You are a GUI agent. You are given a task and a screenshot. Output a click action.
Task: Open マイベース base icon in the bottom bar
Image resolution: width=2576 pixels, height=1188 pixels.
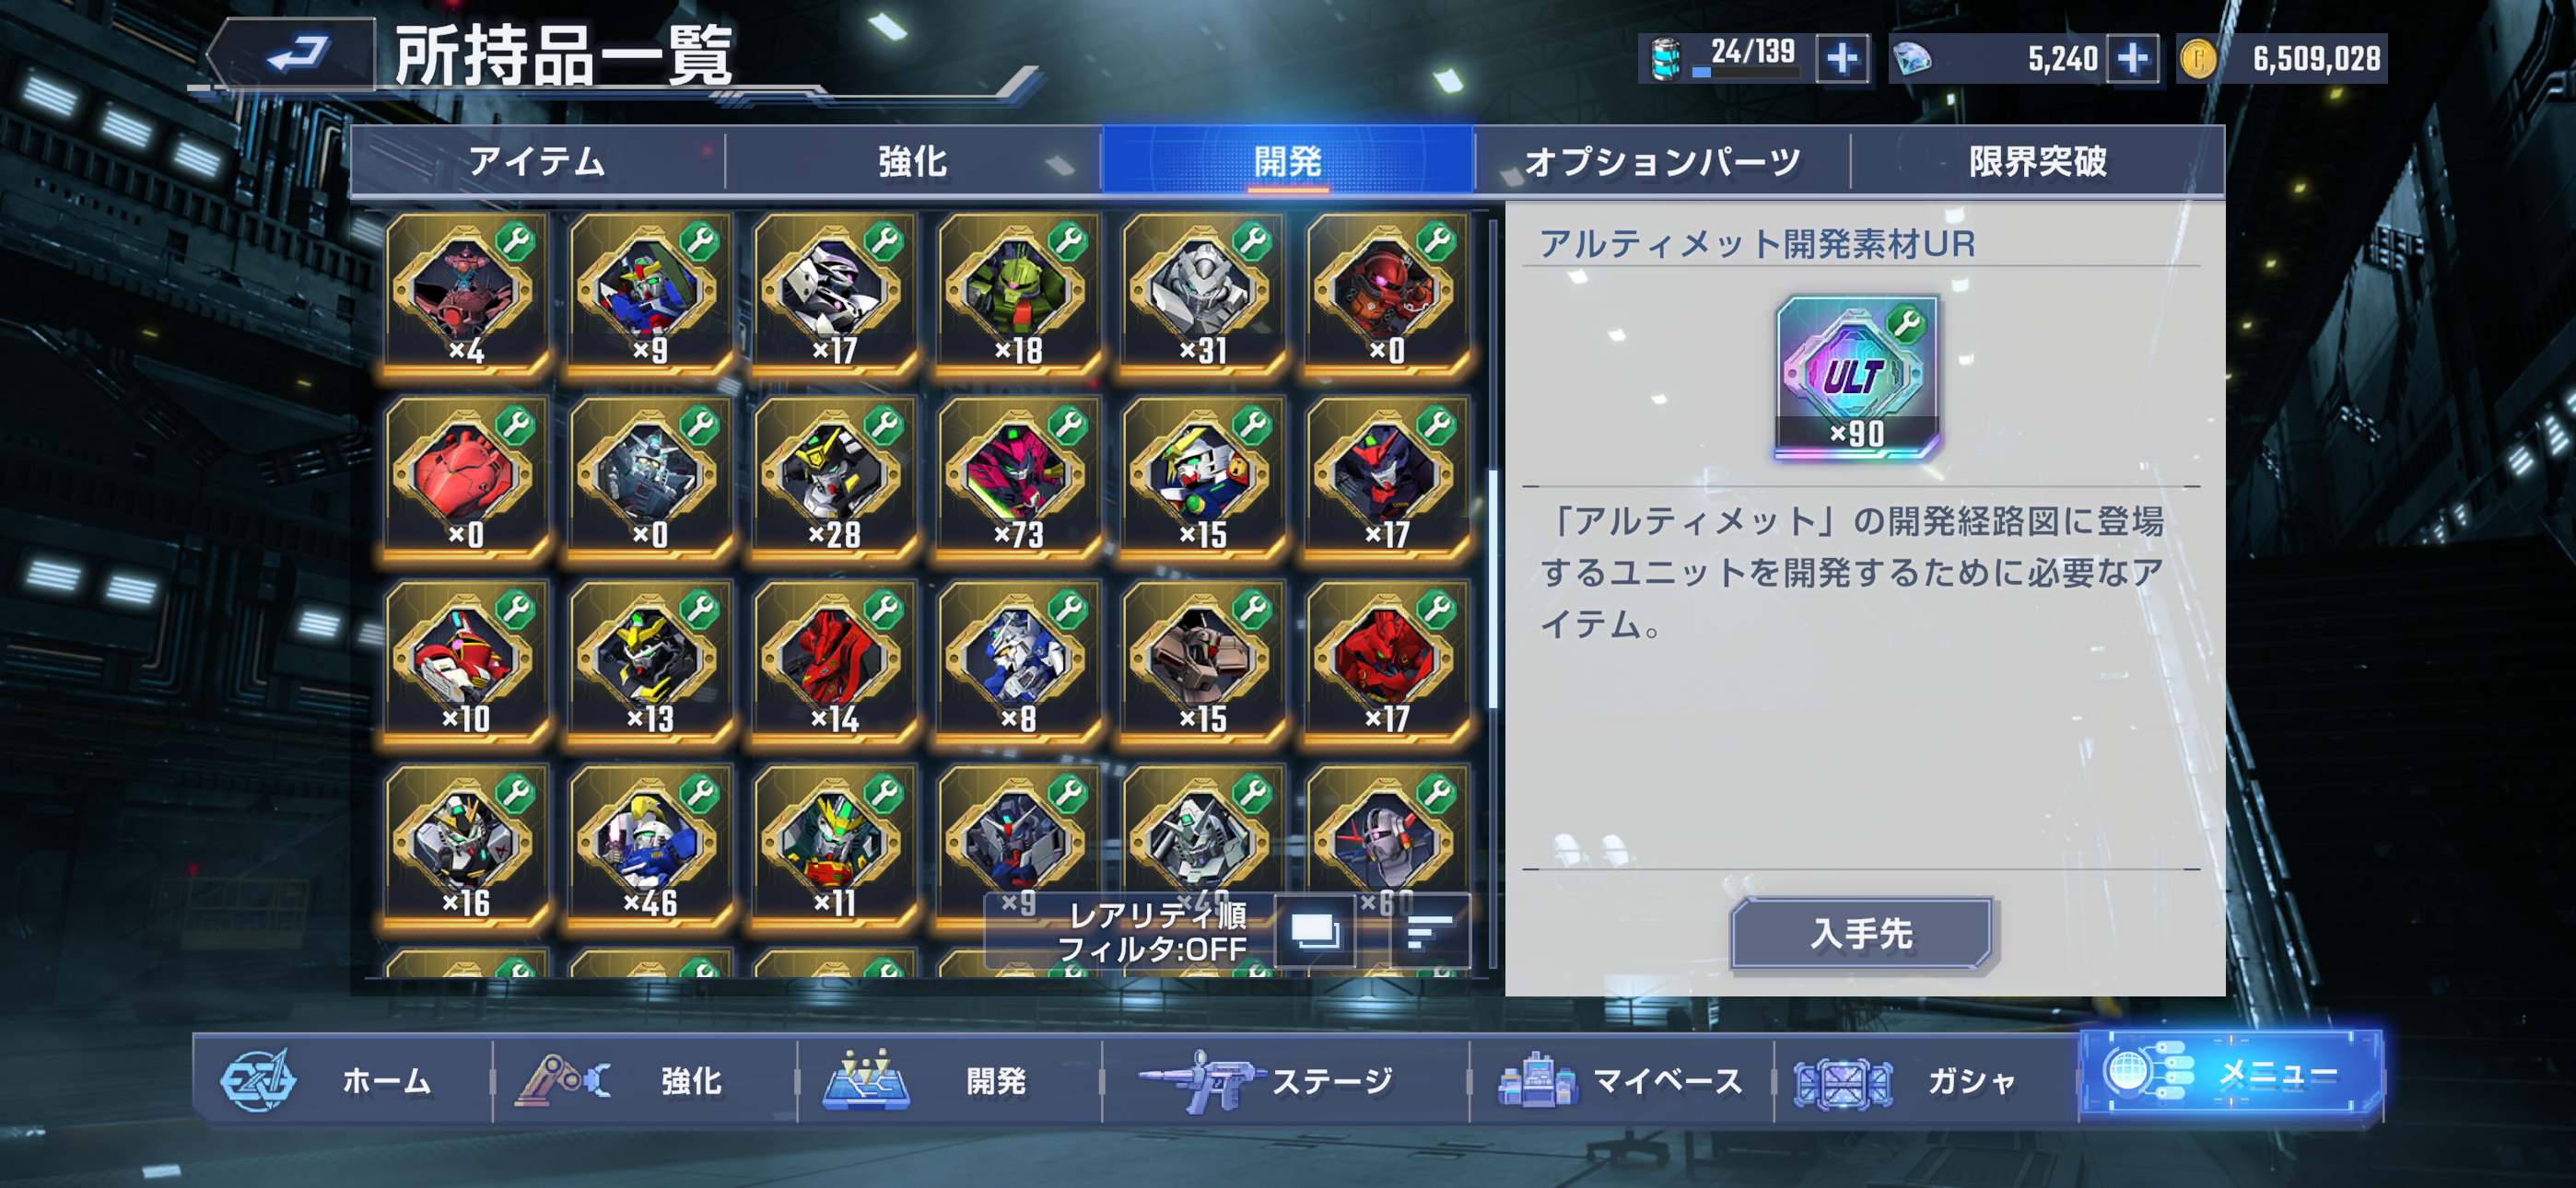click(1537, 1081)
